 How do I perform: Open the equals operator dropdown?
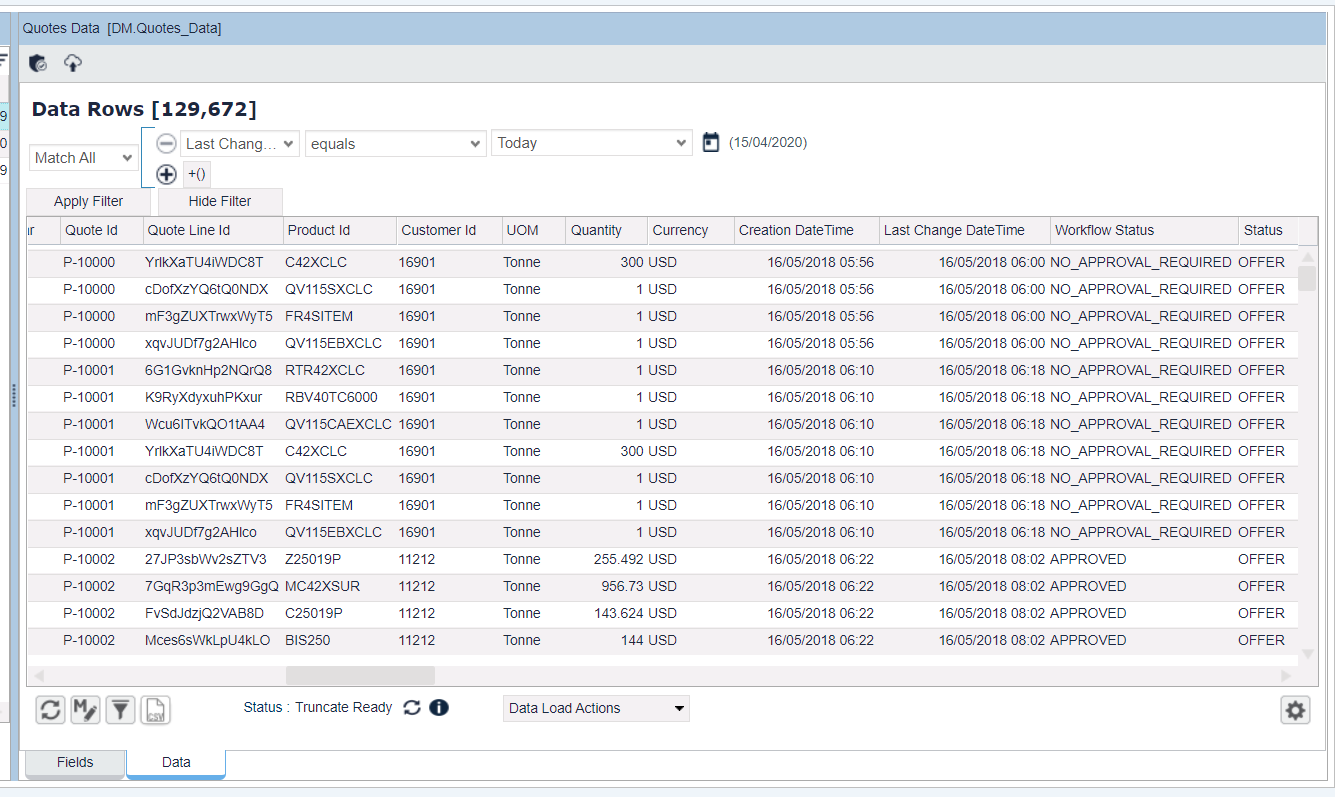coord(395,144)
